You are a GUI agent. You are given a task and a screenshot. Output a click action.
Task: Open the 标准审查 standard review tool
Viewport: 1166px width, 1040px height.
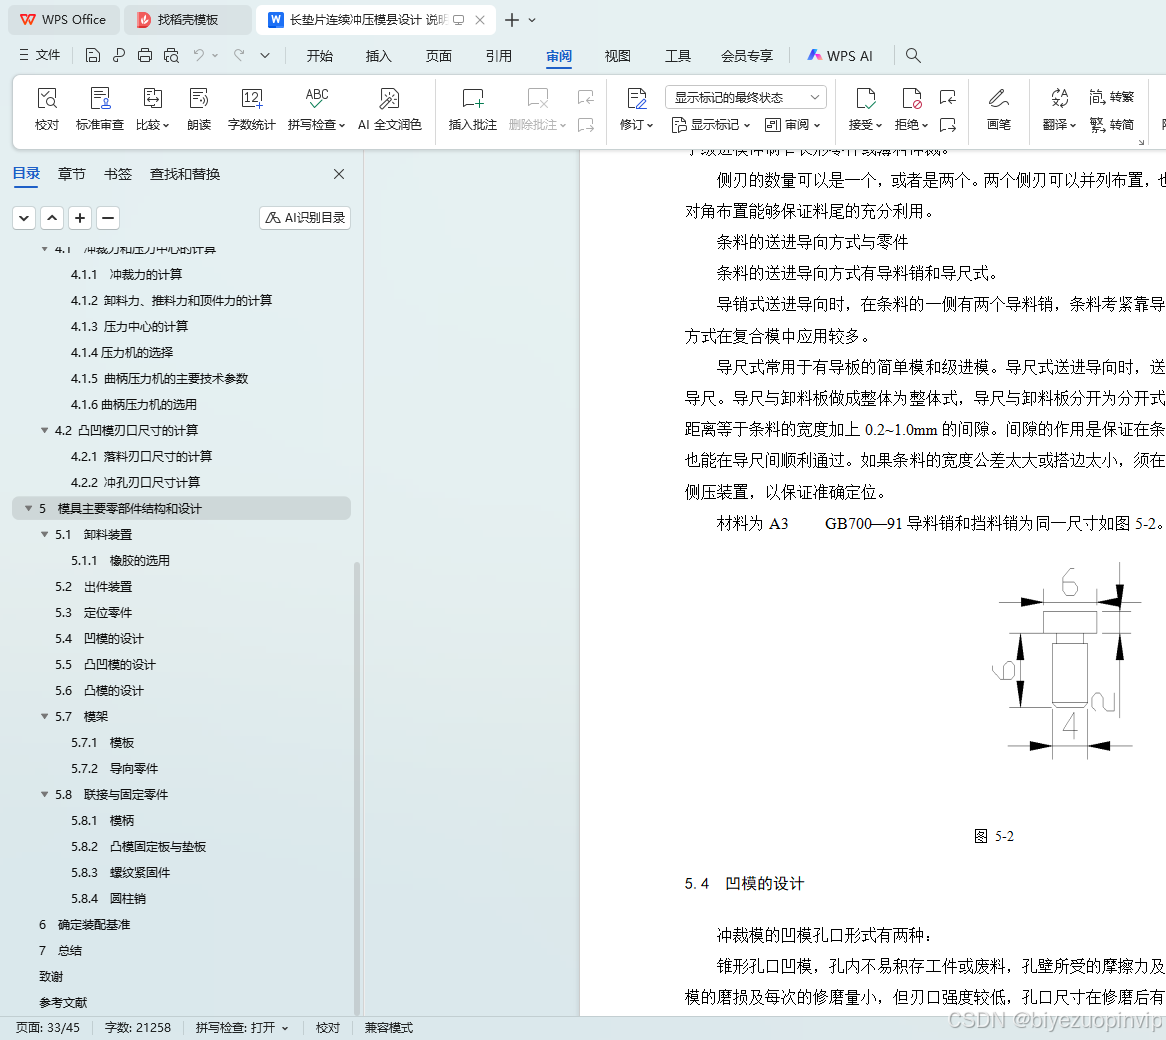100,109
